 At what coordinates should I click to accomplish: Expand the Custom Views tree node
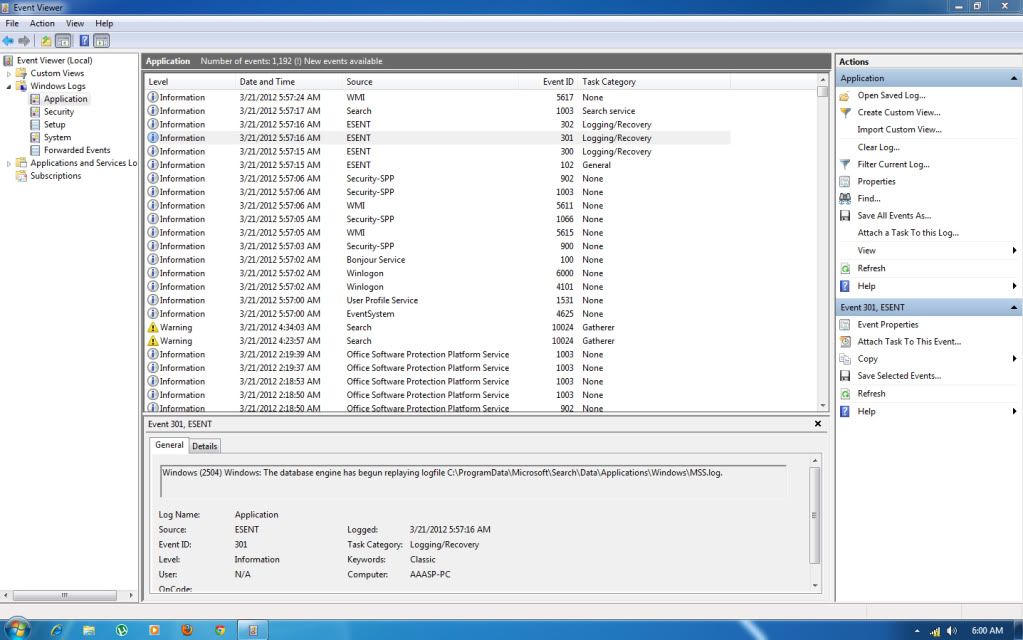[8, 74]
